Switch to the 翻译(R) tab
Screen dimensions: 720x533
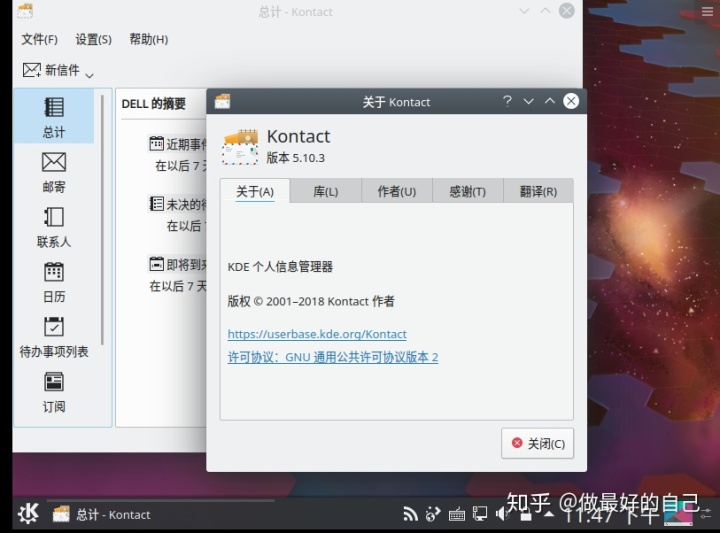(538, 191)
